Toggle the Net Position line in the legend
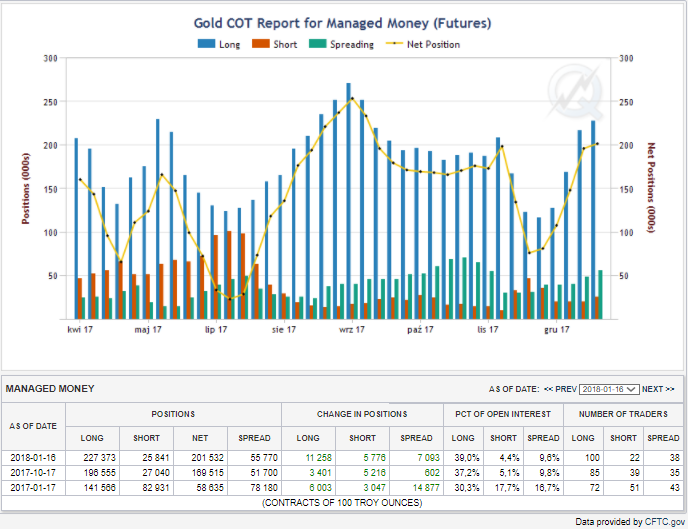The image size is (688, 529). coord(423,44)
